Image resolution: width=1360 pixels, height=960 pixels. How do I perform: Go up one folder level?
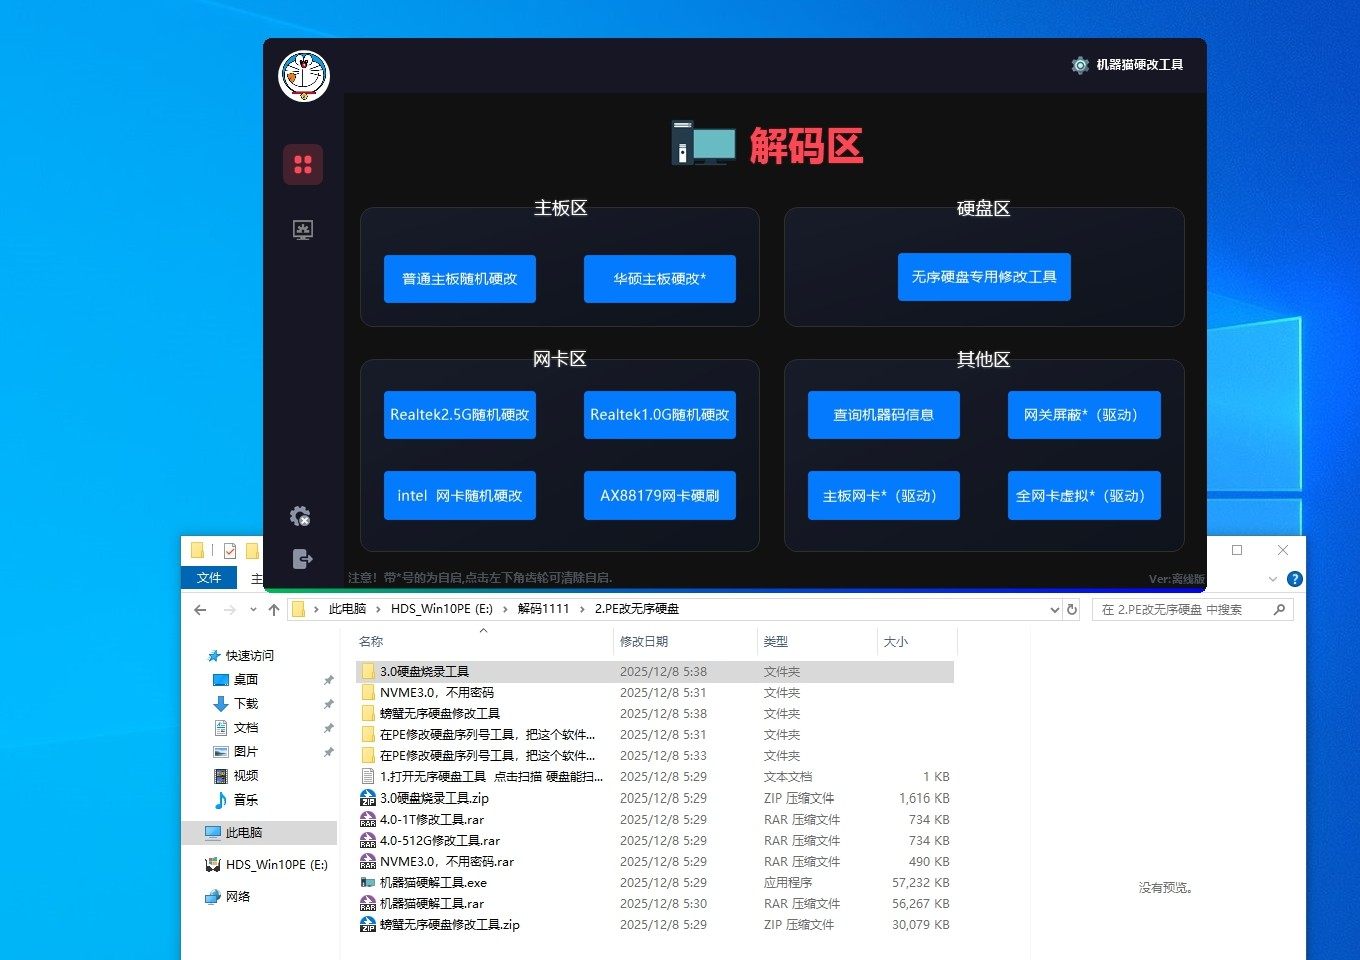(x=274, y=610)
